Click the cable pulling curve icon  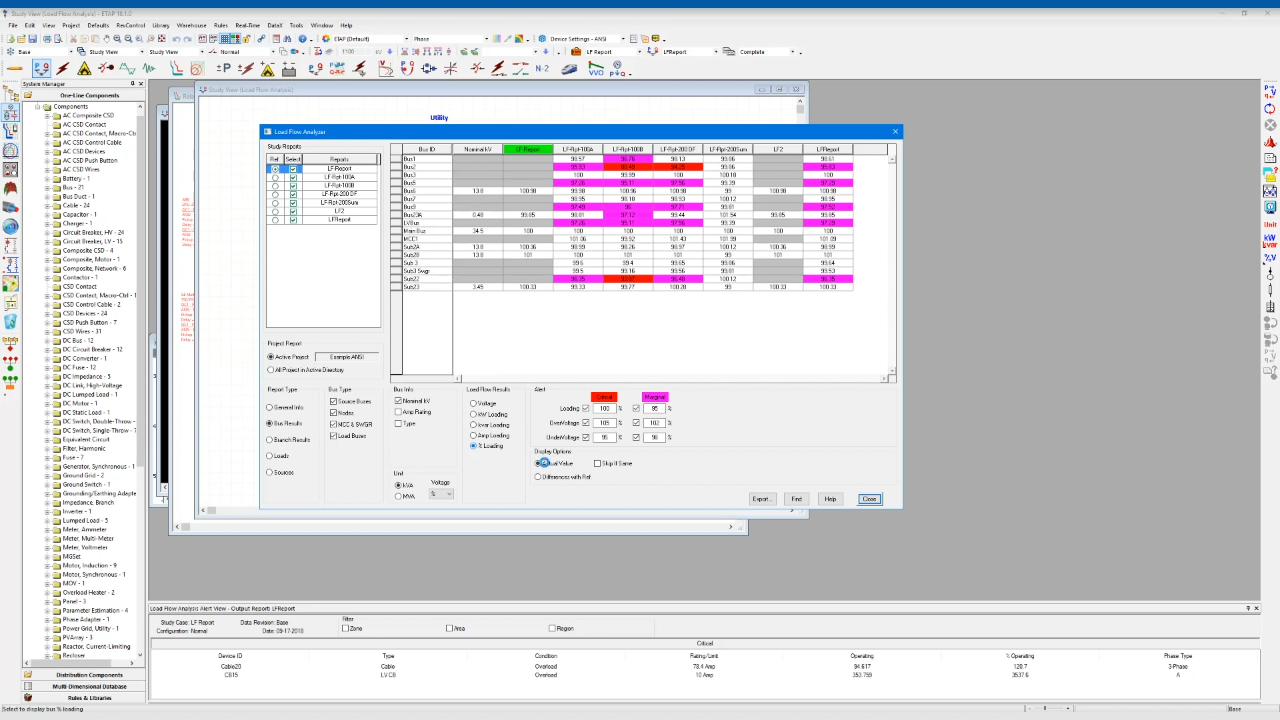[176, 68]
